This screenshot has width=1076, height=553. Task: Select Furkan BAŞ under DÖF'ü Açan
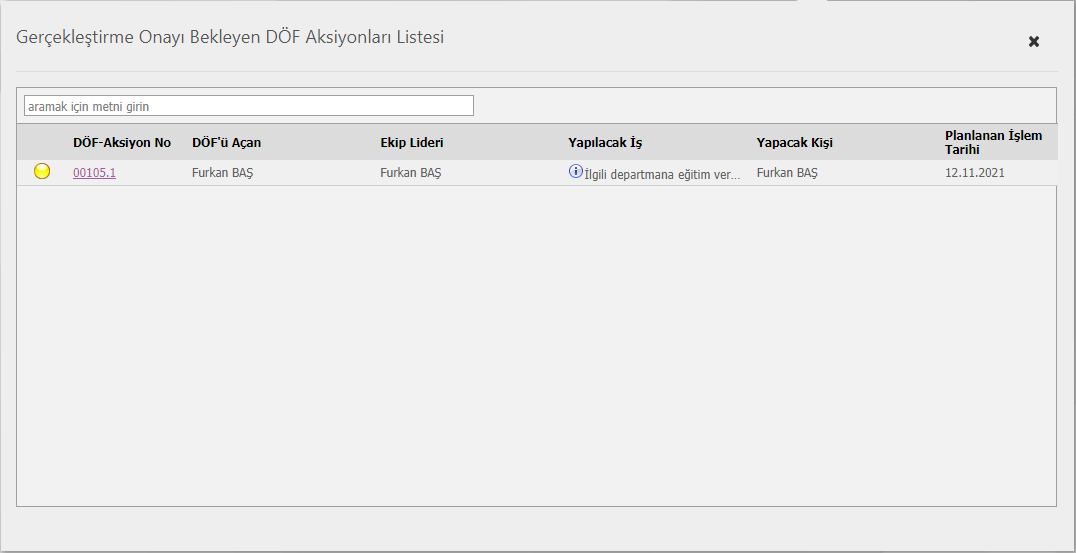[222, 173]
